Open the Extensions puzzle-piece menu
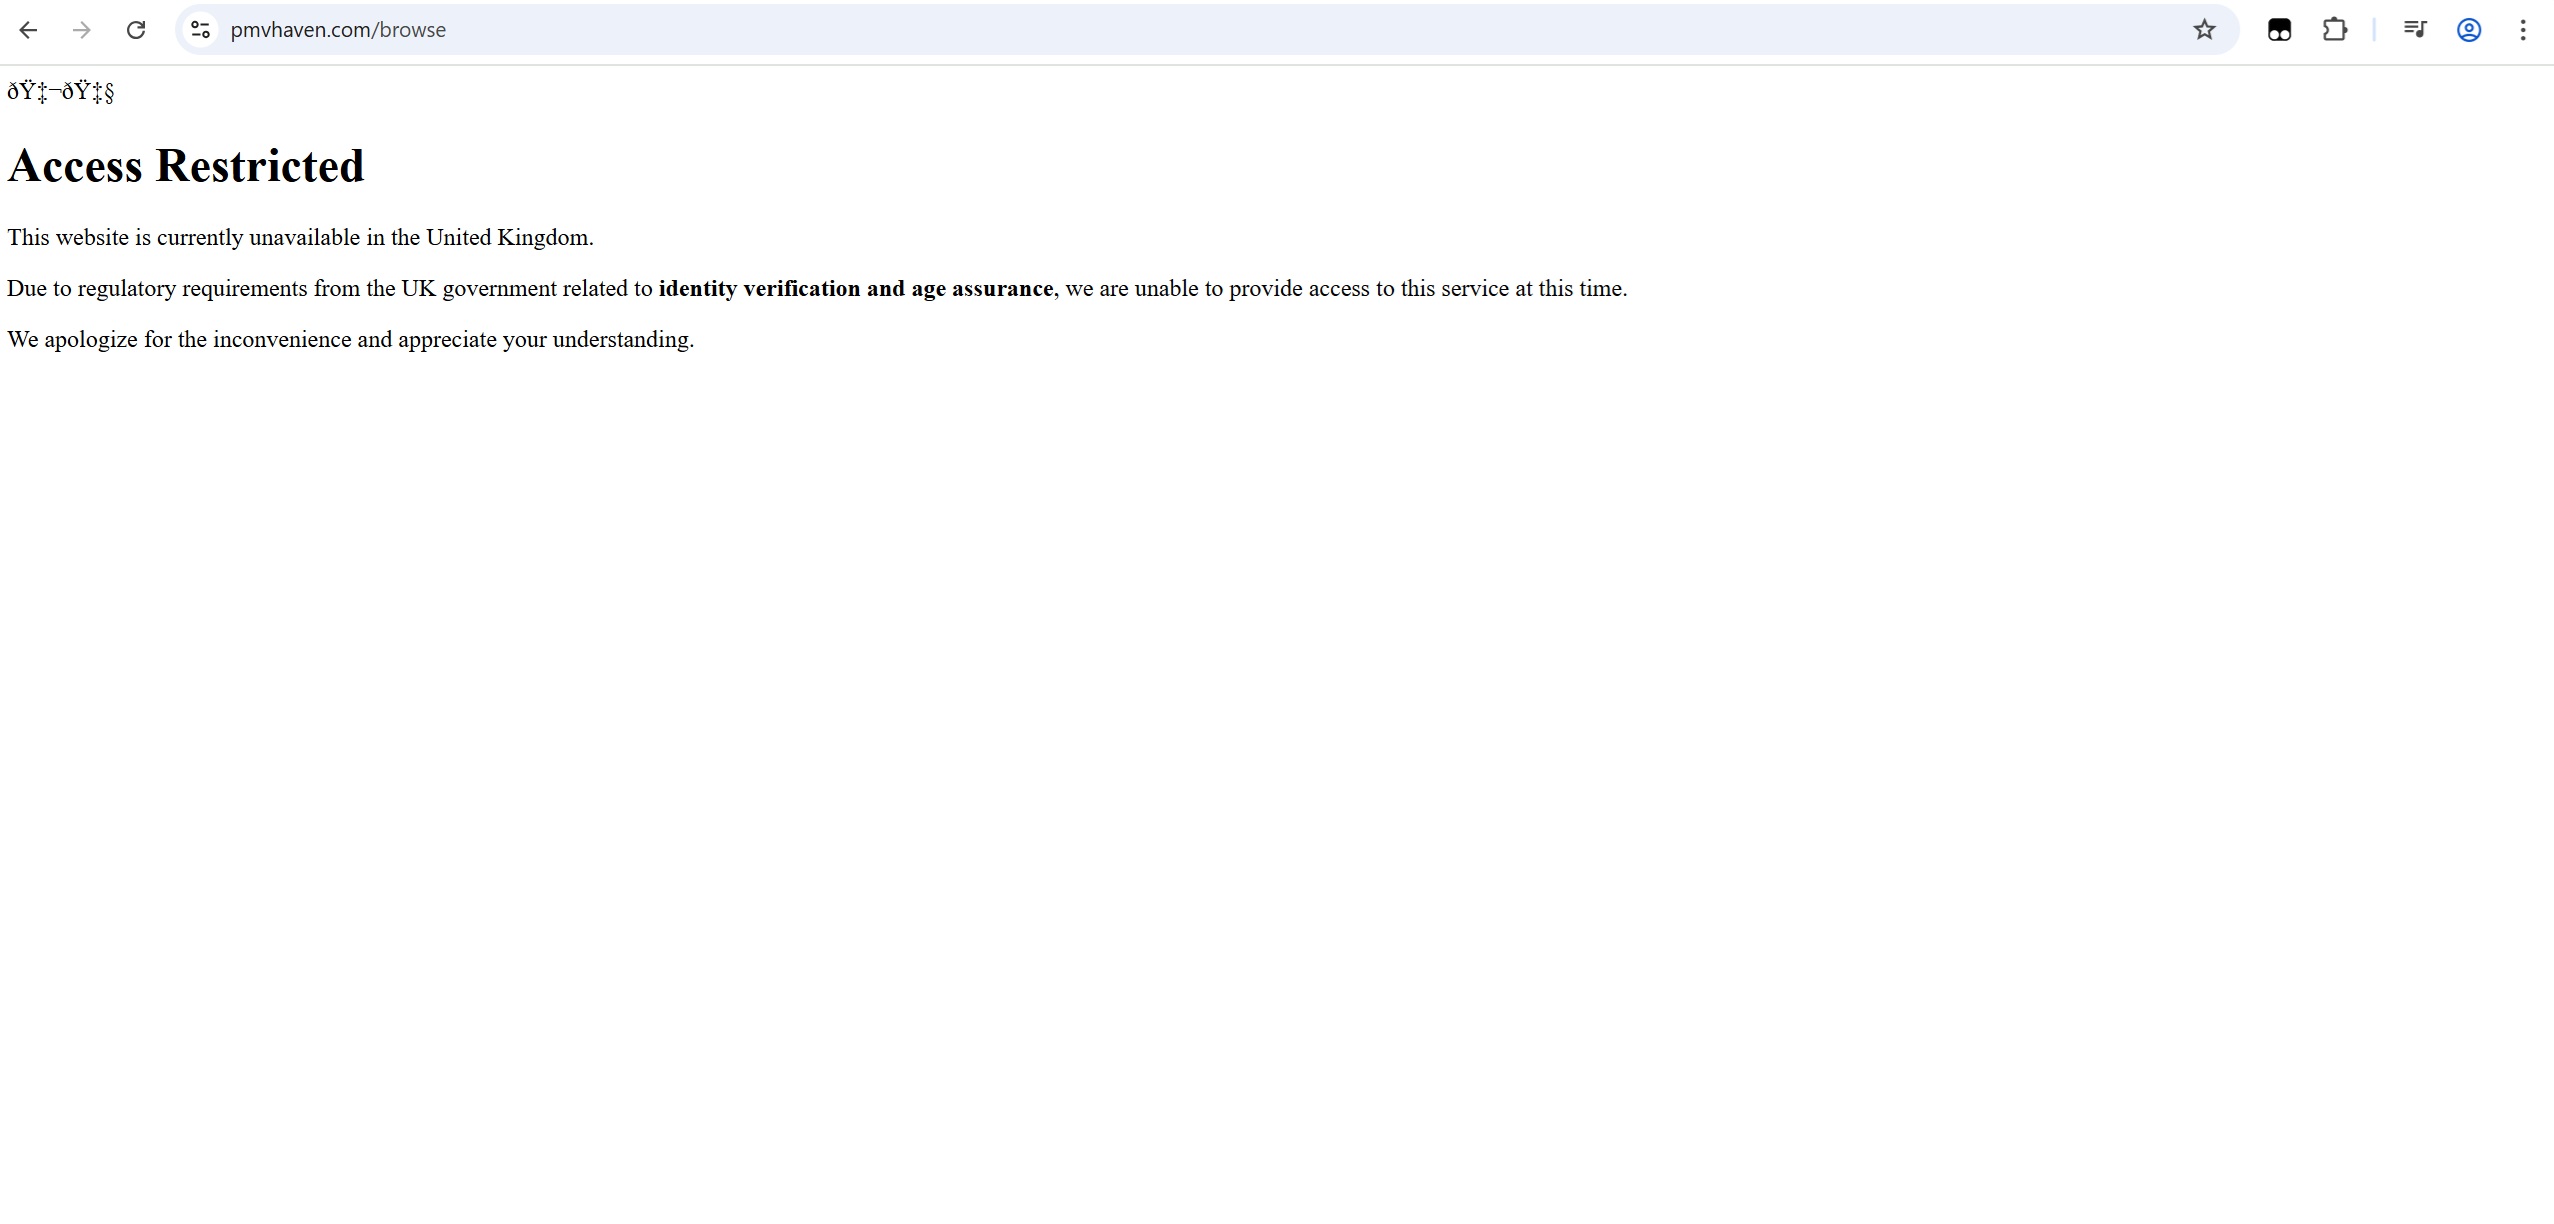2554x1224 pixels. click(2334, 30)
